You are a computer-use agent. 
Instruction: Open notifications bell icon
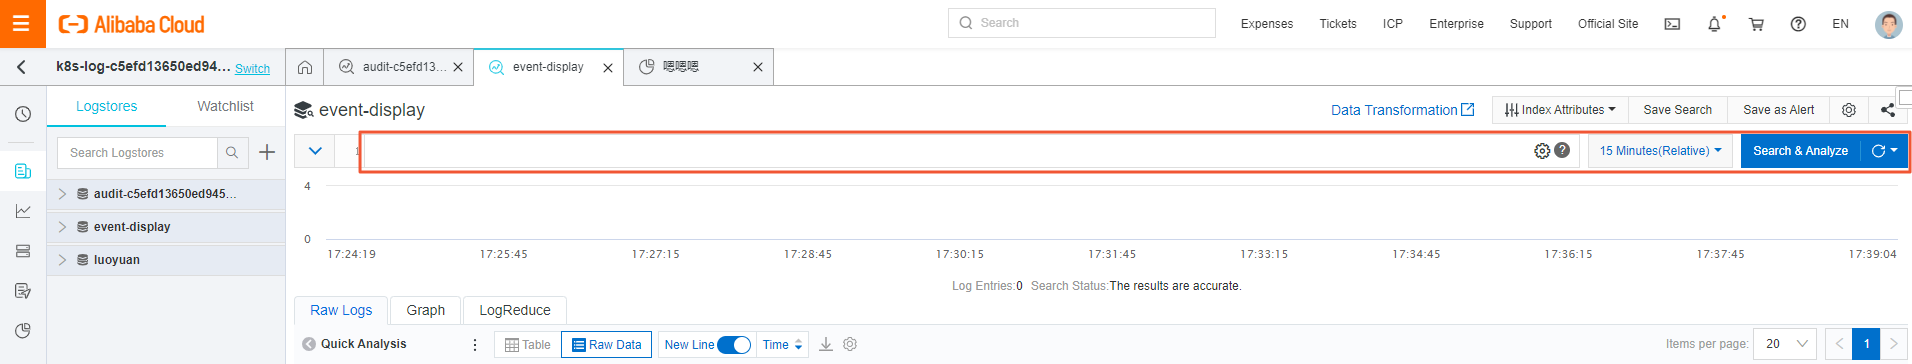[1714, 24]
